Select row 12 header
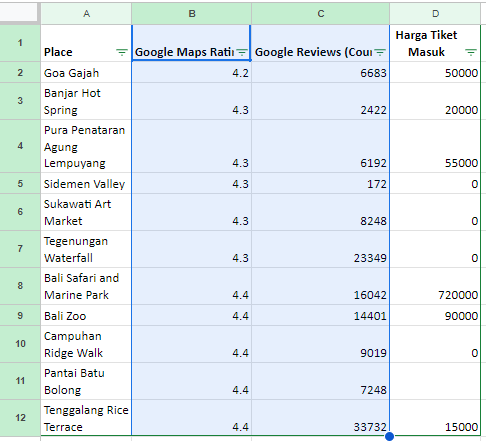Image resolution: width=486 pixels, height=441 pixels. tap(20, 418)
